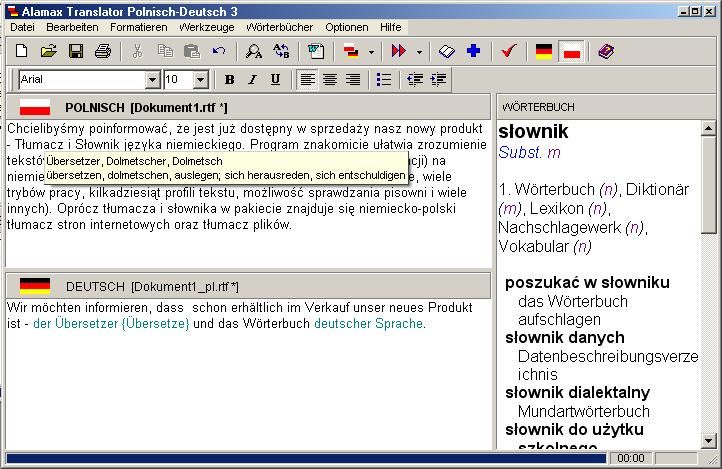Image resolution: width=722 pixels, height=469 pixels.
Task: Toggle italic formatting
Action: pos(252,80)
